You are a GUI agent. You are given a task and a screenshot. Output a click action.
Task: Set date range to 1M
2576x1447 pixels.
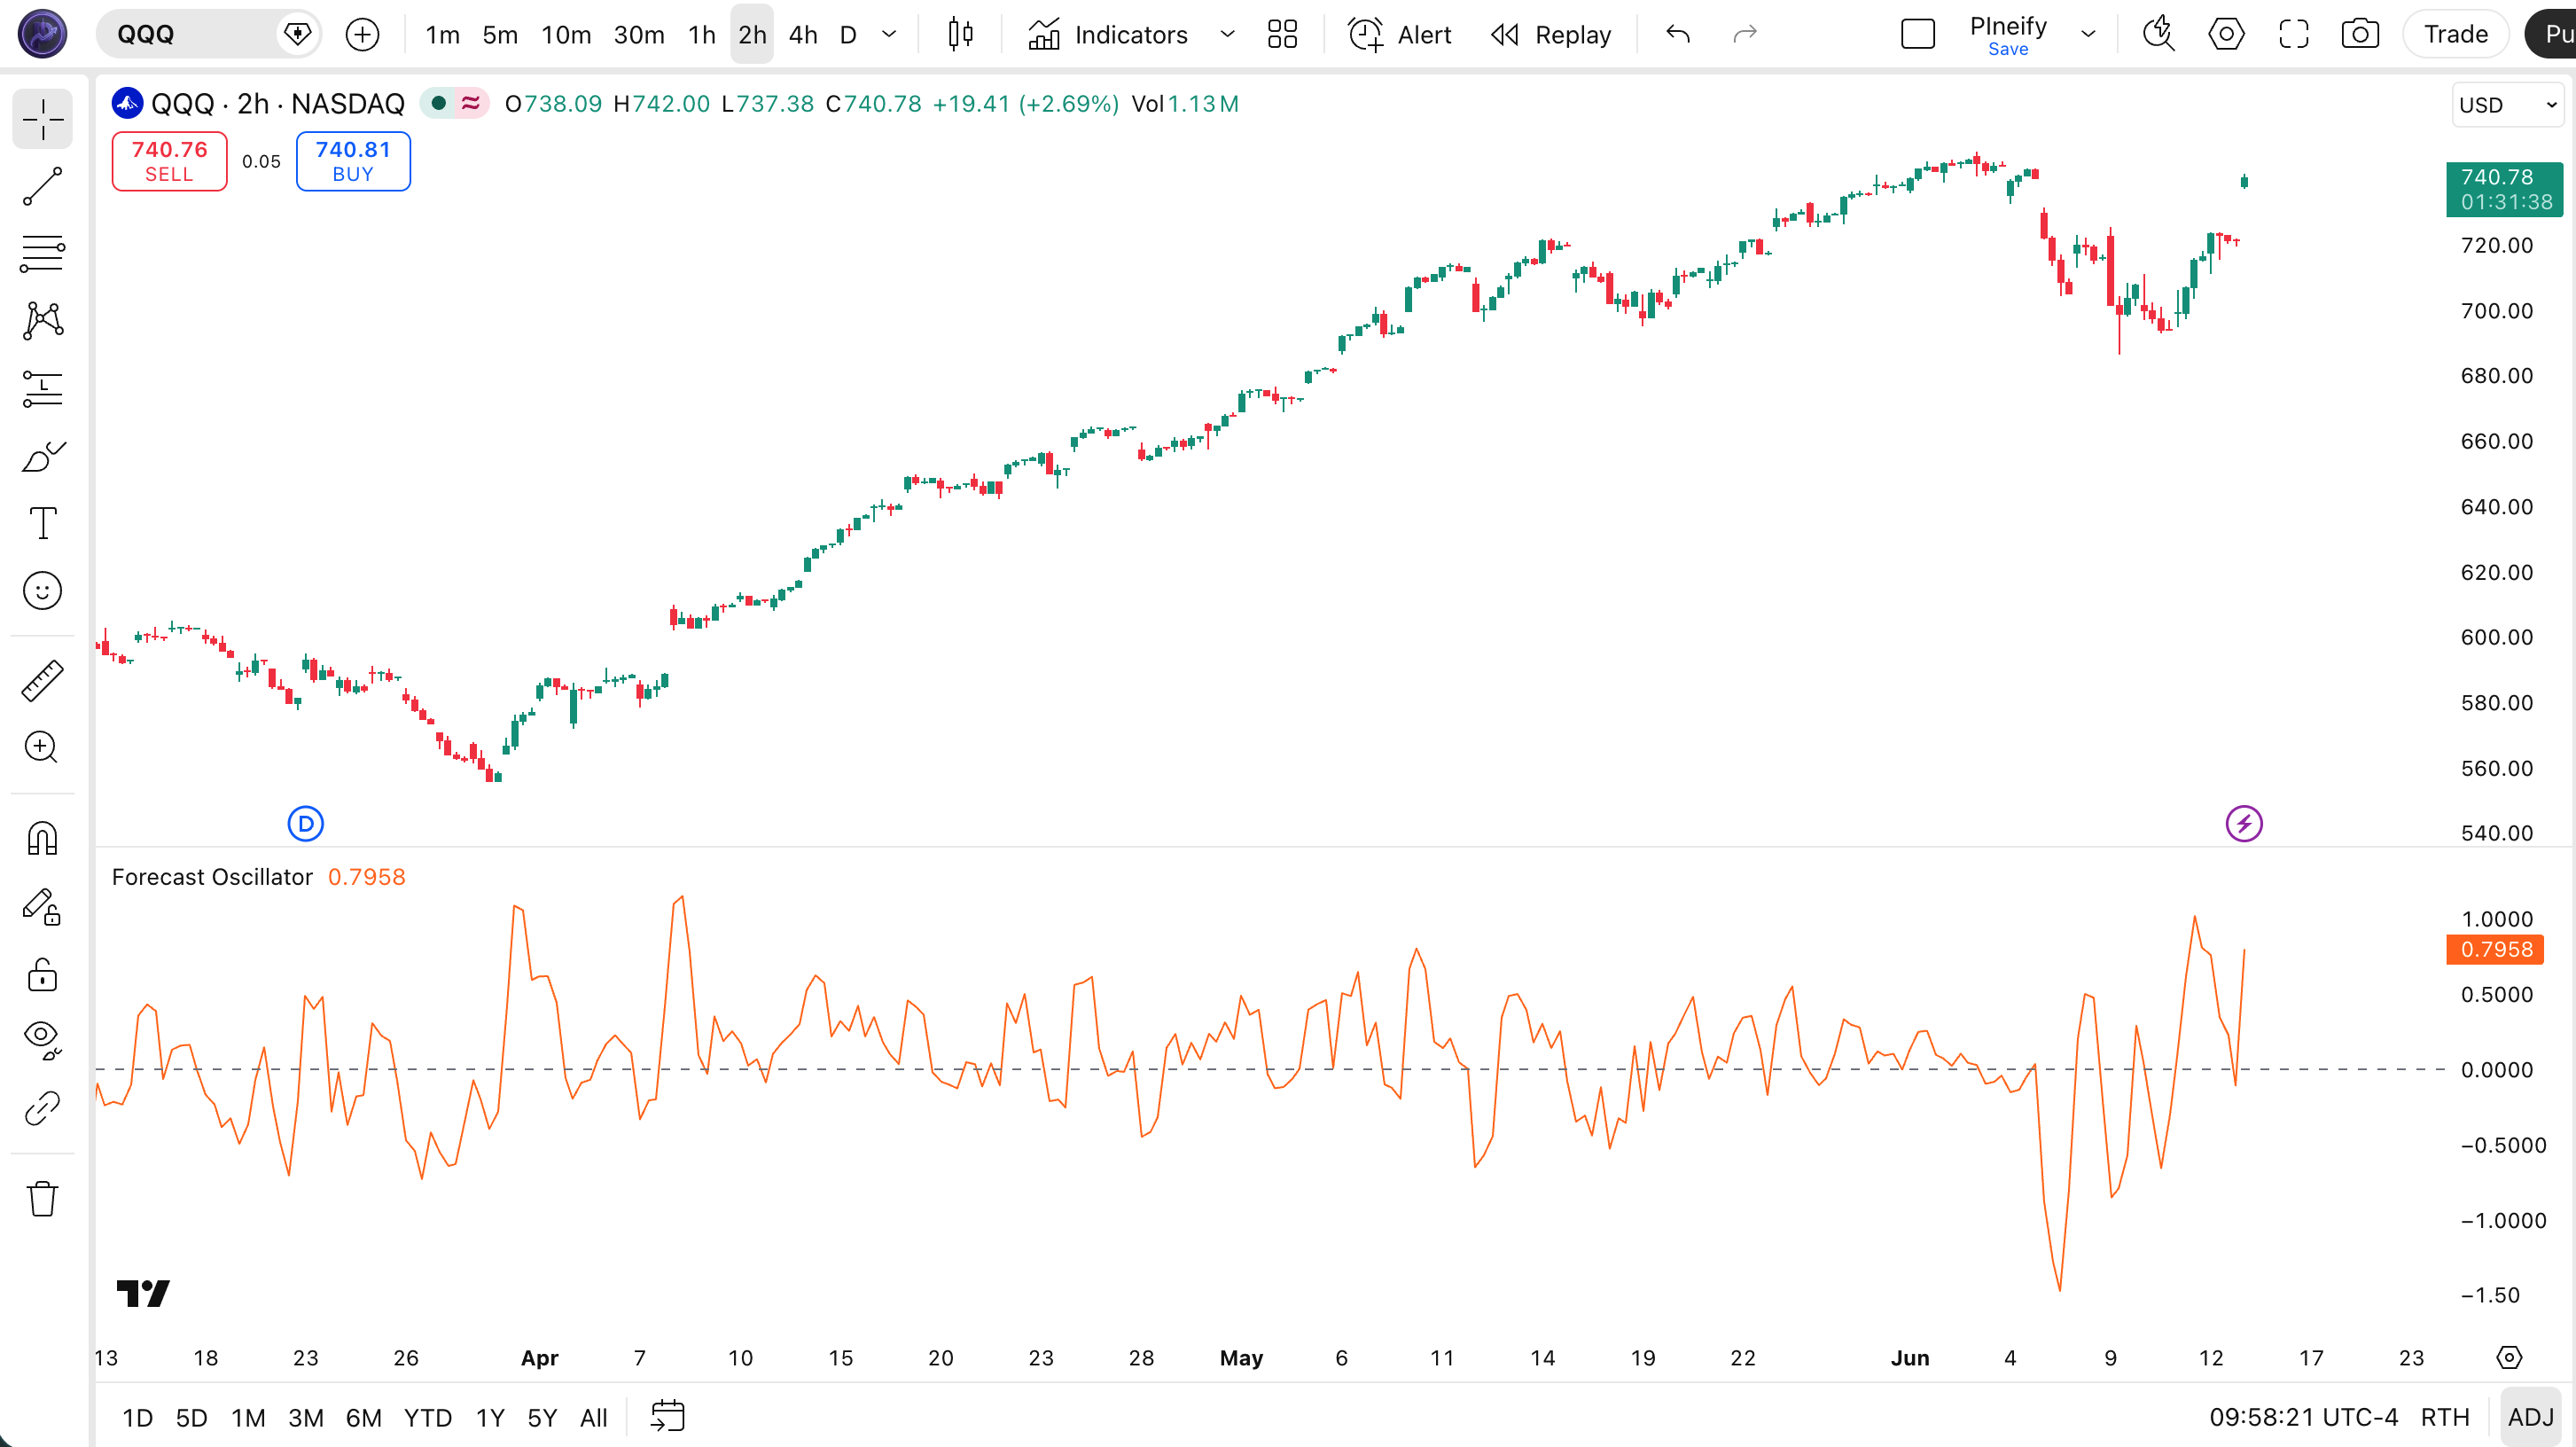click(x=248, y=1417)
